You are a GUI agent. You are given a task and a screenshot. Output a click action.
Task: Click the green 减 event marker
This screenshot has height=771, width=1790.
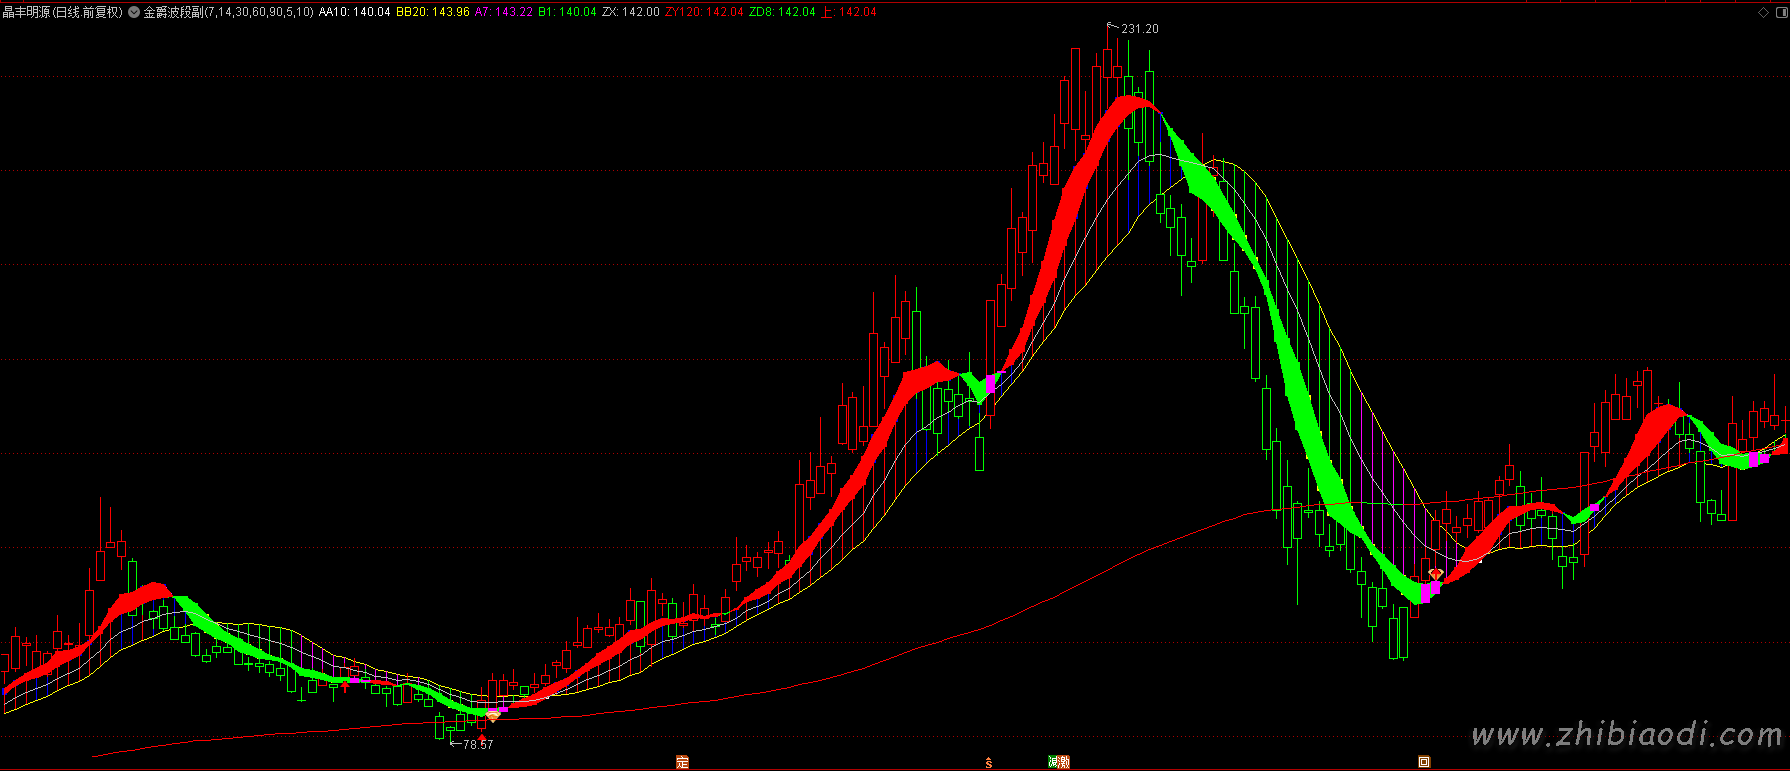[x=1053, y=762]
